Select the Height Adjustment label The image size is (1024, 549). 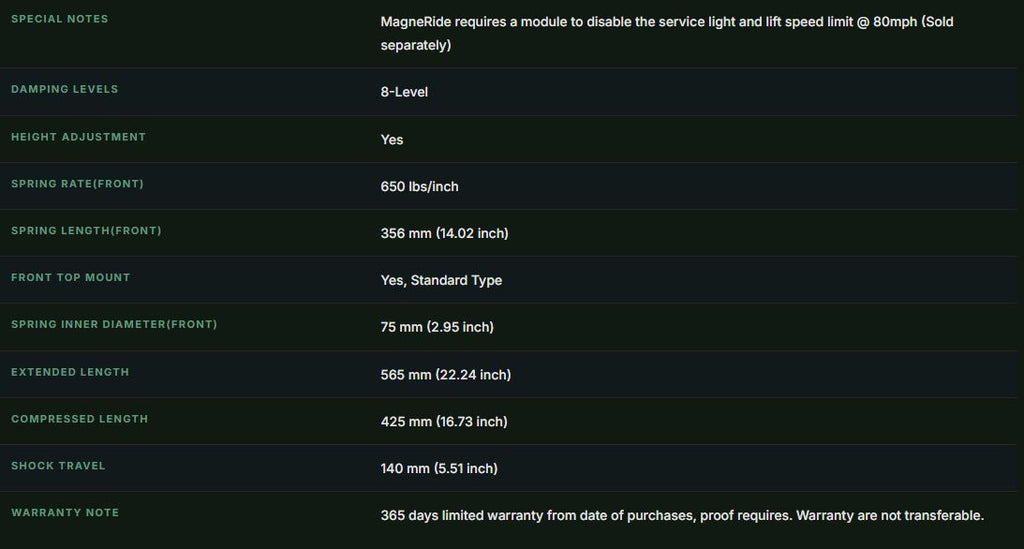78,136
